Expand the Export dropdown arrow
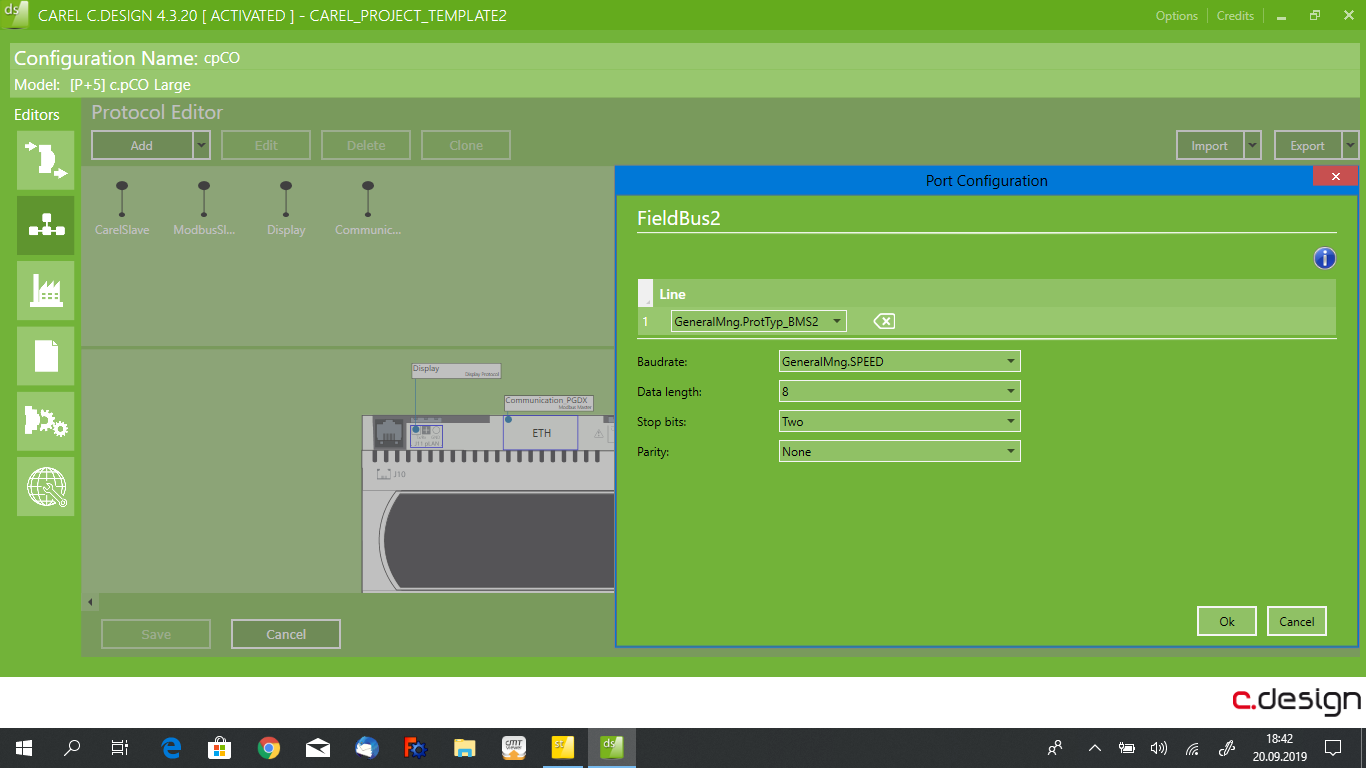This screenshot has width=1366, height=768. (1351, 145)
